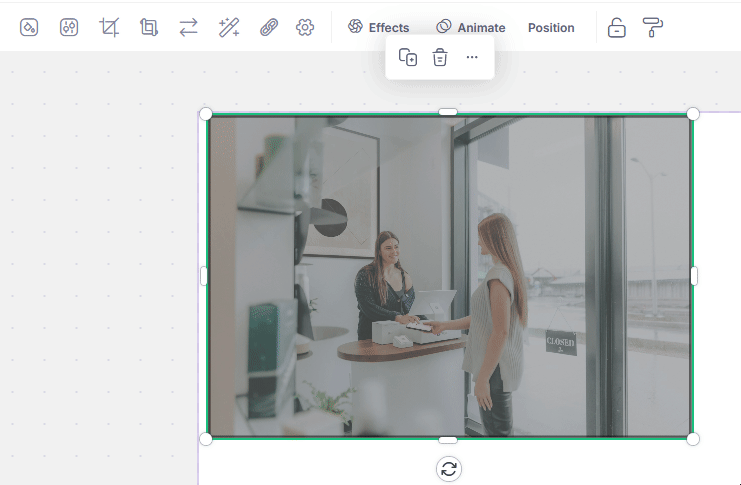Click the bottom-right corner resize handle

pyautogui.click(x=693, y=439)
